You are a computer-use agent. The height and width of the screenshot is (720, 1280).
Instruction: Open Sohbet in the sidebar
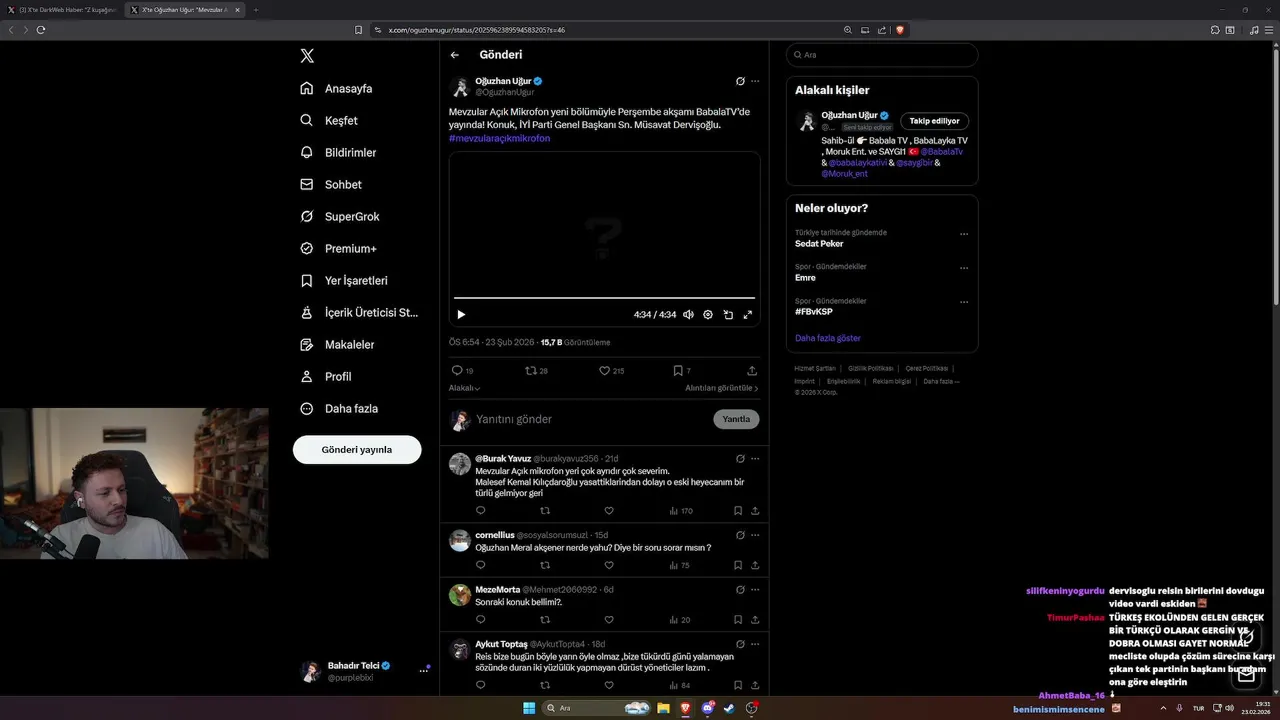pos(331,184)
